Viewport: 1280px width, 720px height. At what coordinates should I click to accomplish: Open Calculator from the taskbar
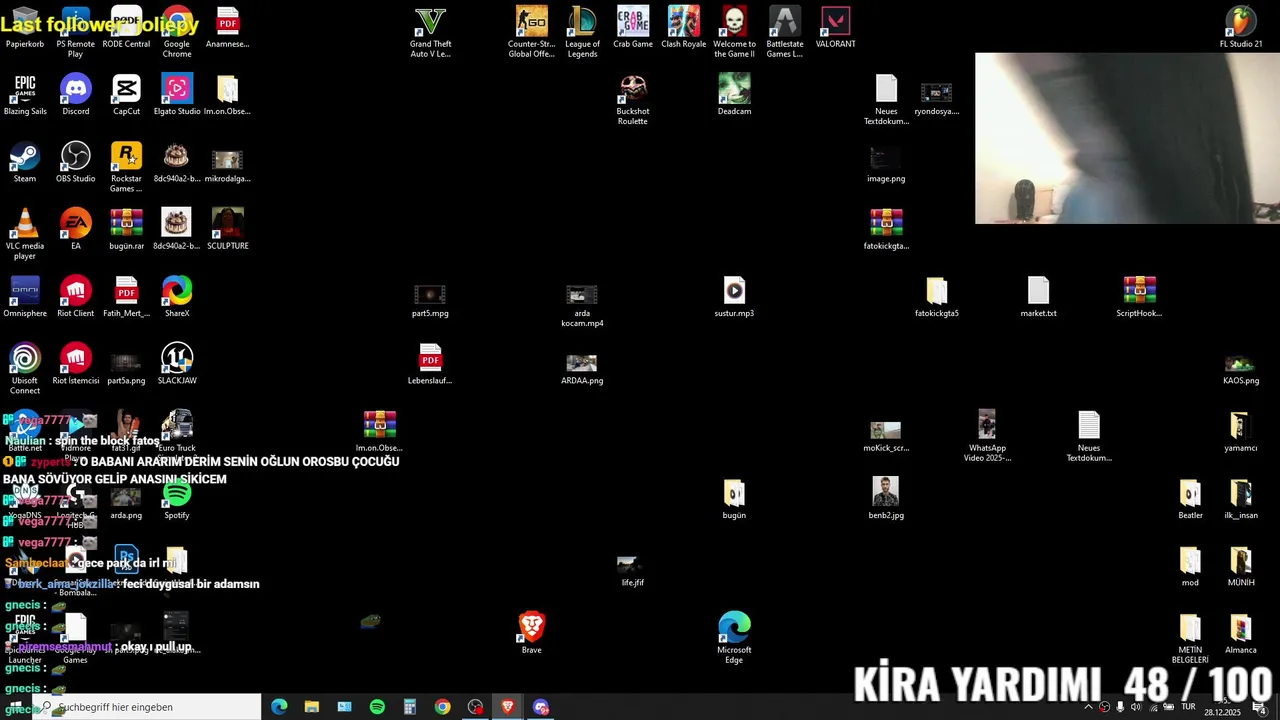(410, 707)
